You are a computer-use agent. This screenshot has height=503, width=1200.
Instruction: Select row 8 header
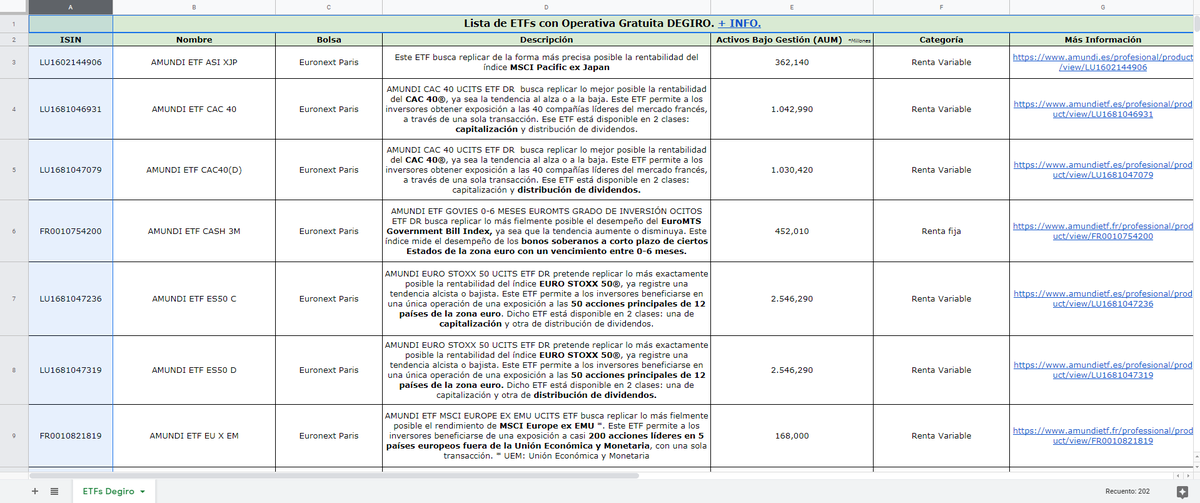[x=14, y=370]
